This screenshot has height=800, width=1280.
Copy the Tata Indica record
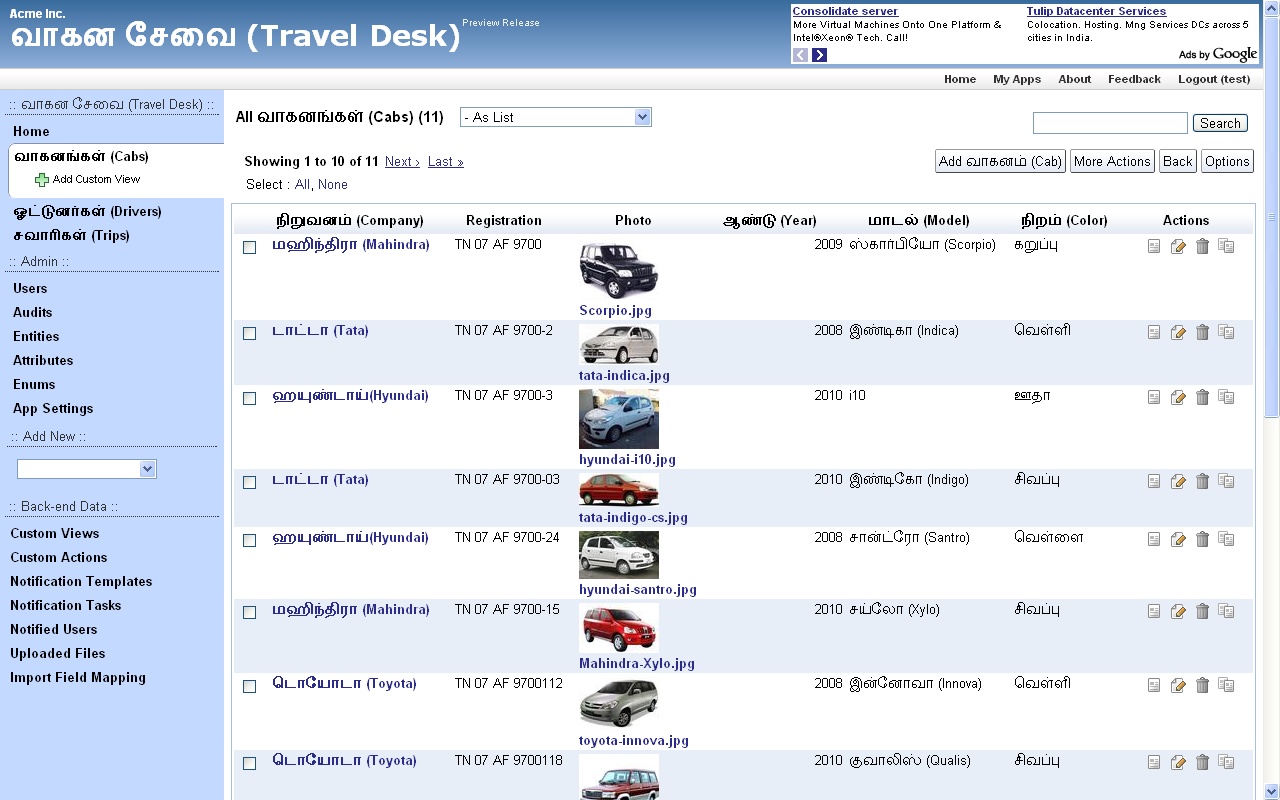click(x=1226, y=332)
